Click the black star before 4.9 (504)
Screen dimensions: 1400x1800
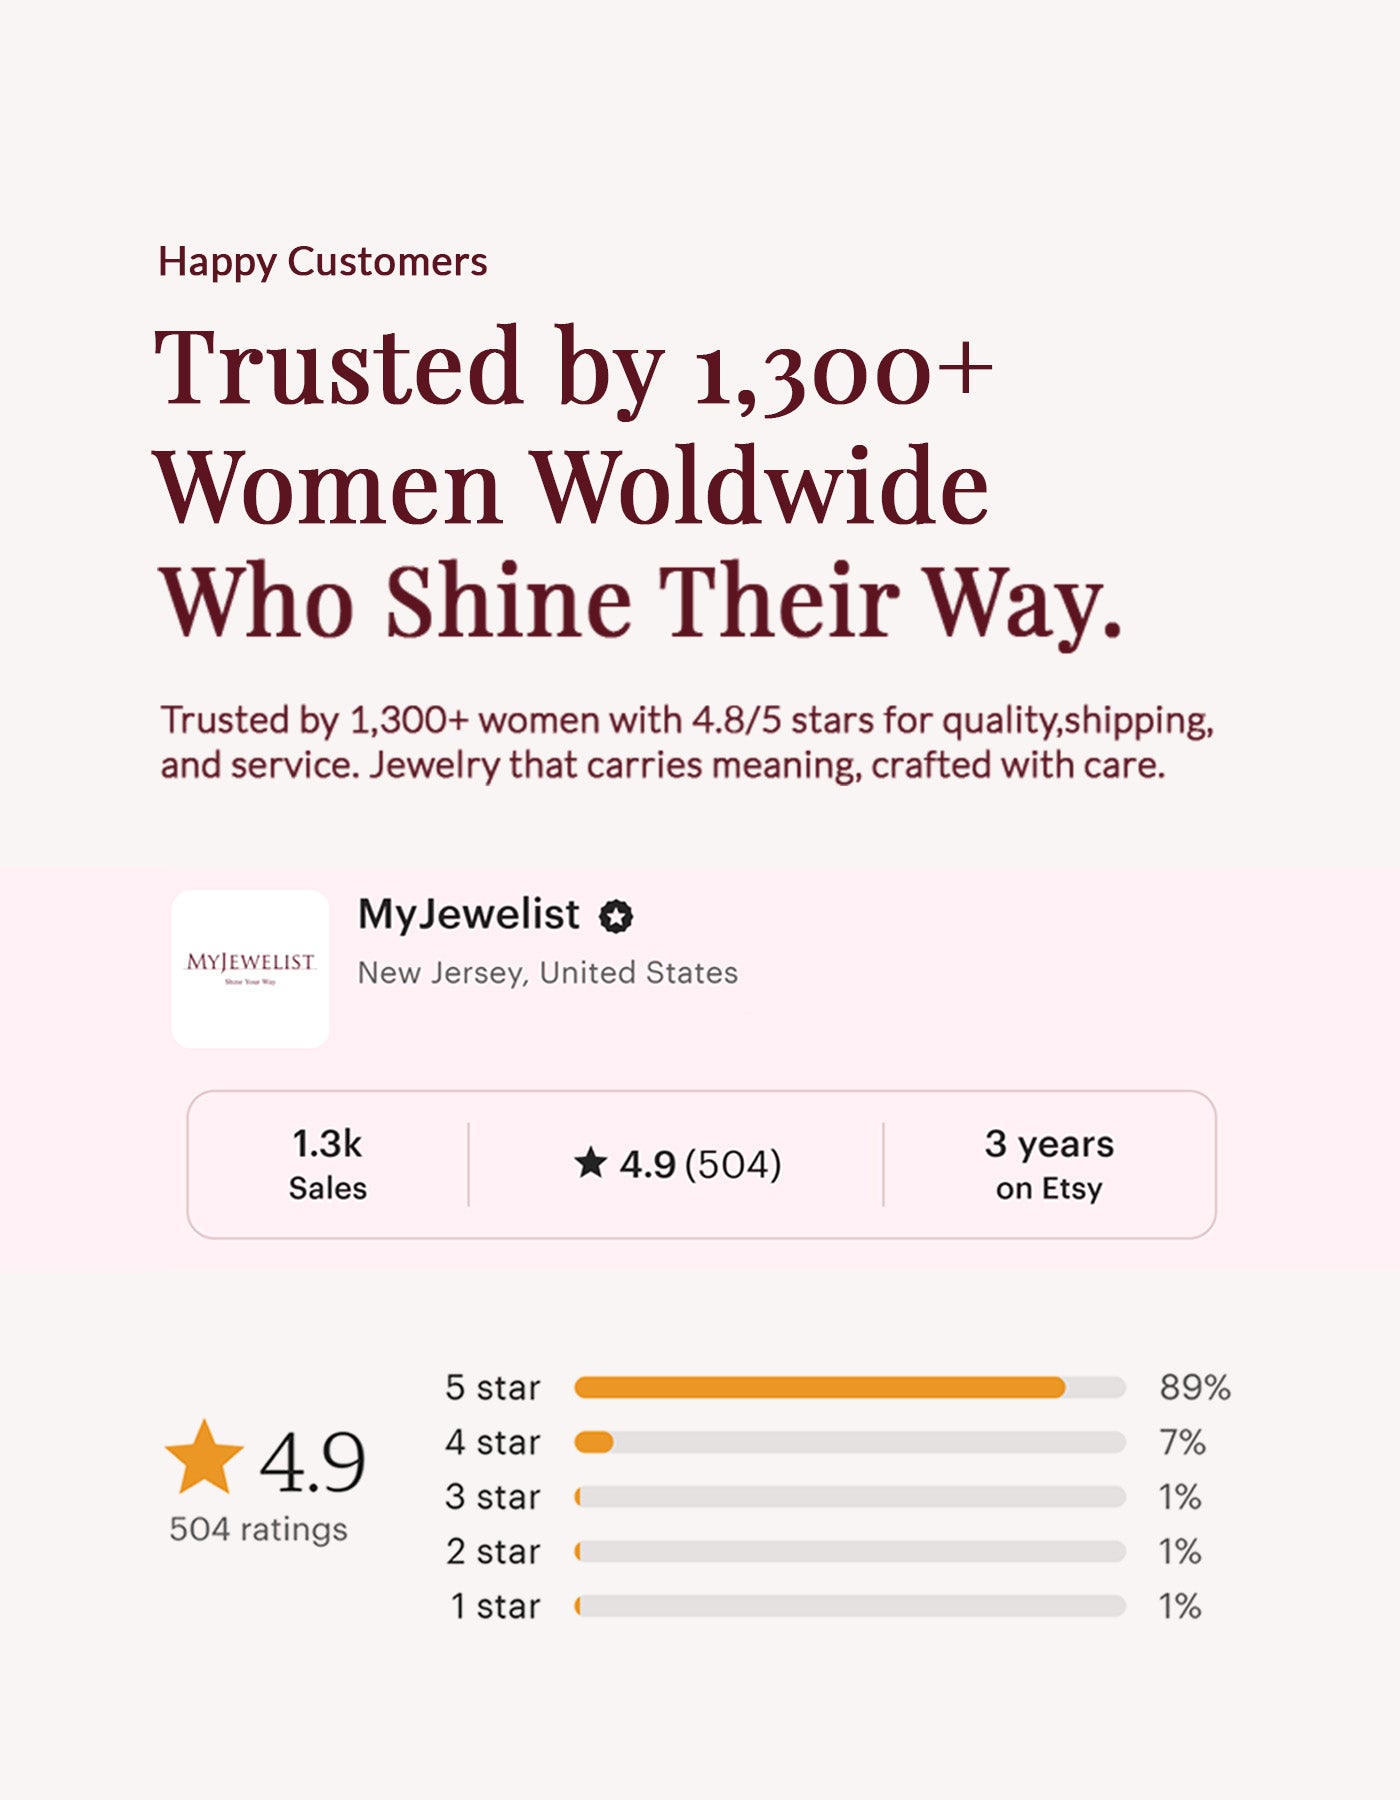pyautogui.click(x=591, y=1163)
